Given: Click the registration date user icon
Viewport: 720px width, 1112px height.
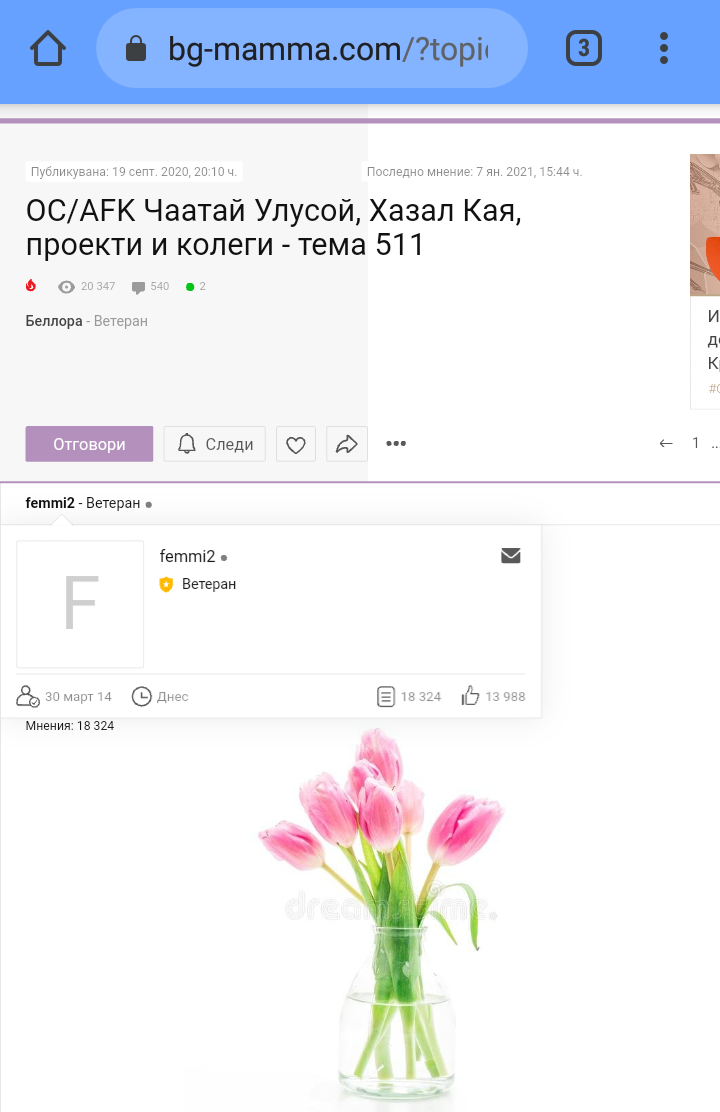Looking at the screenshot, I should point(28,696).
